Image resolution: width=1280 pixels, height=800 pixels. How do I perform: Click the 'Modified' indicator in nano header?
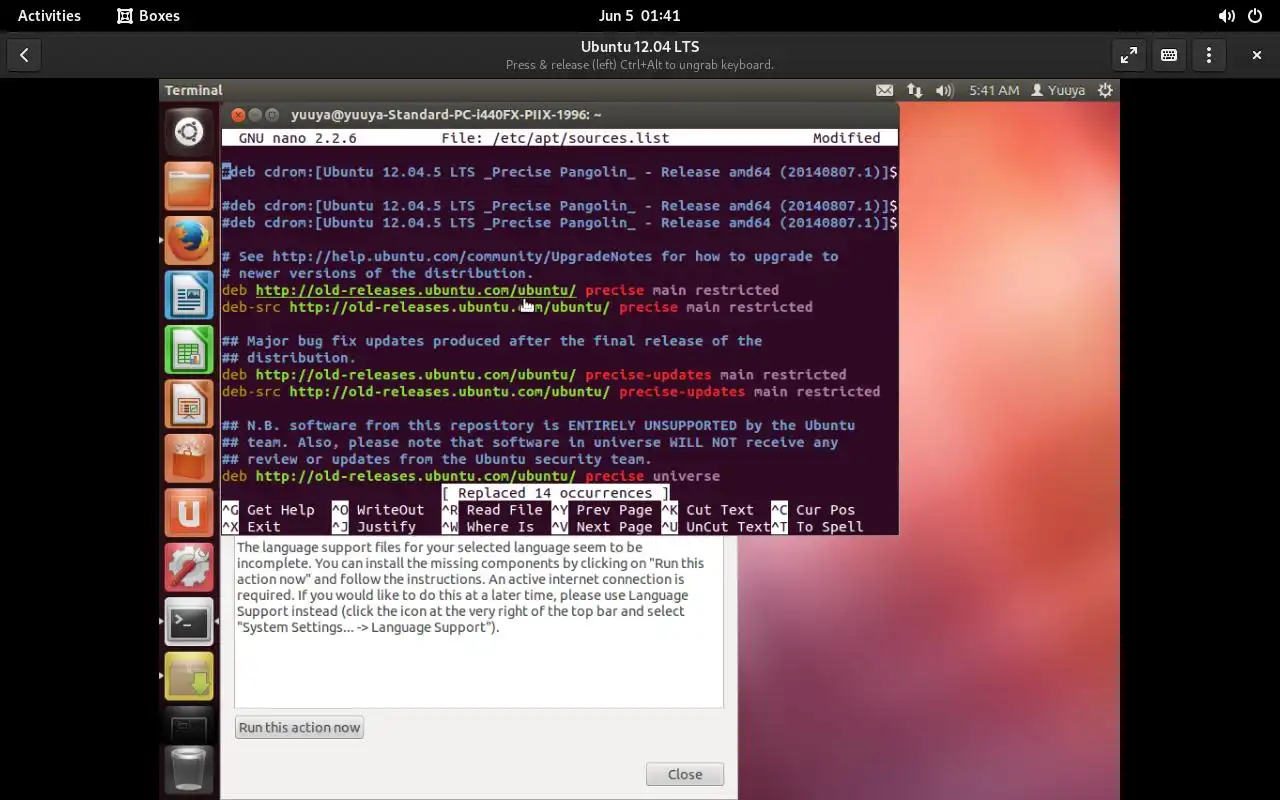tap(847, 138)
